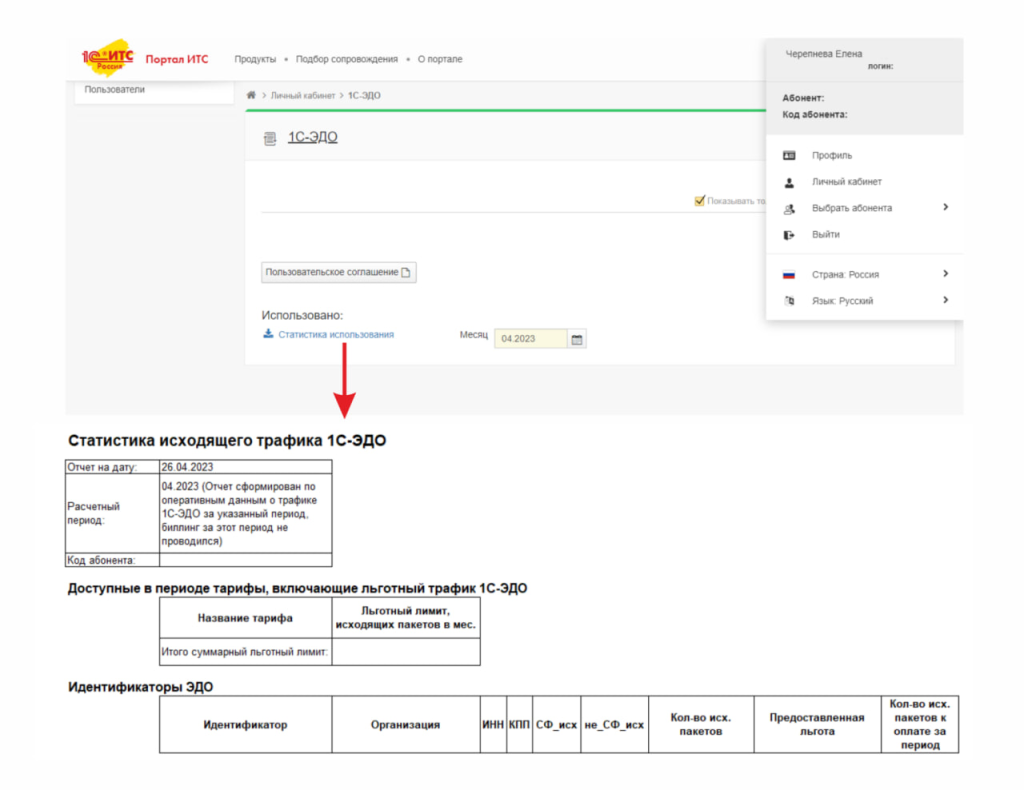Click the Статистика исходящего трафика 1С-ЭДО heading
Screen dimensions: 1024x790
tap(227, 441)
